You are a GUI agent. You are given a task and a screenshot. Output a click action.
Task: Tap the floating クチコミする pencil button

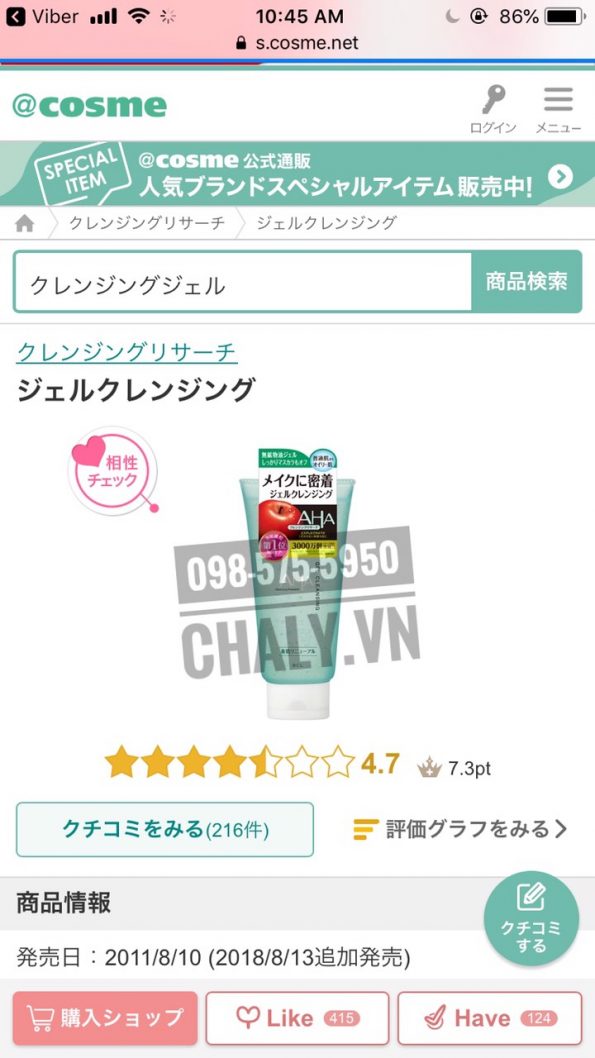click(x=531, y=919)
